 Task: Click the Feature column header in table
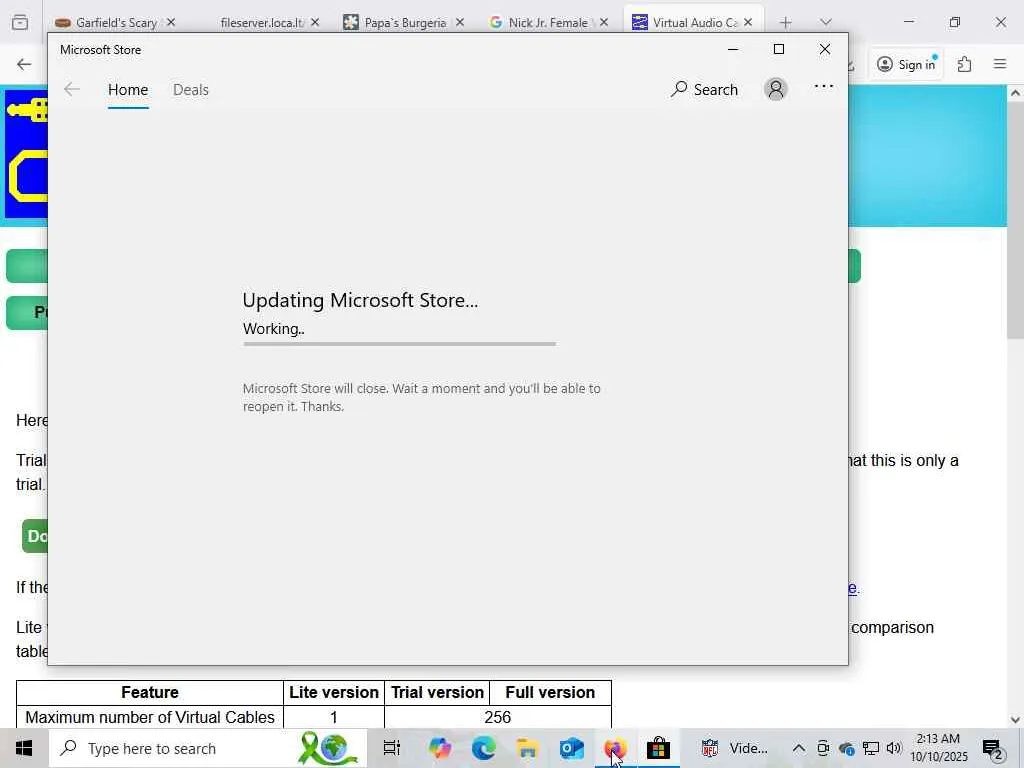[150, 692]
